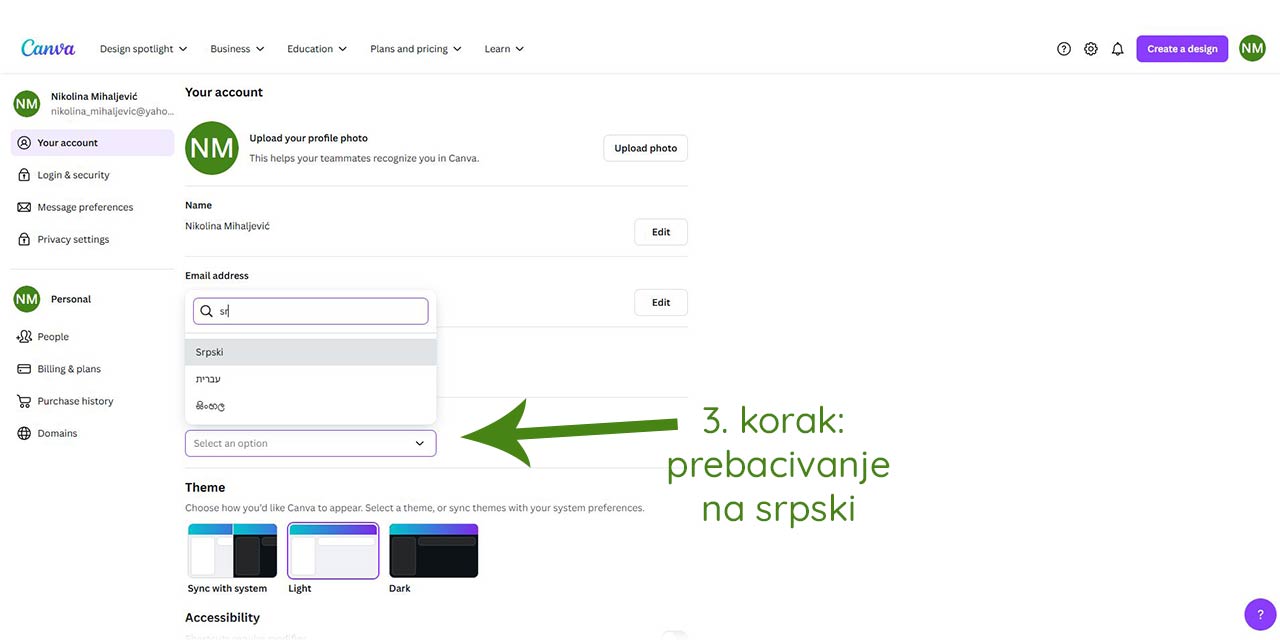This screenshot has height=640, width=1280.
Task: Open notifications with the bell icon
Action: pyautogui.click(x=1117, y=48)
